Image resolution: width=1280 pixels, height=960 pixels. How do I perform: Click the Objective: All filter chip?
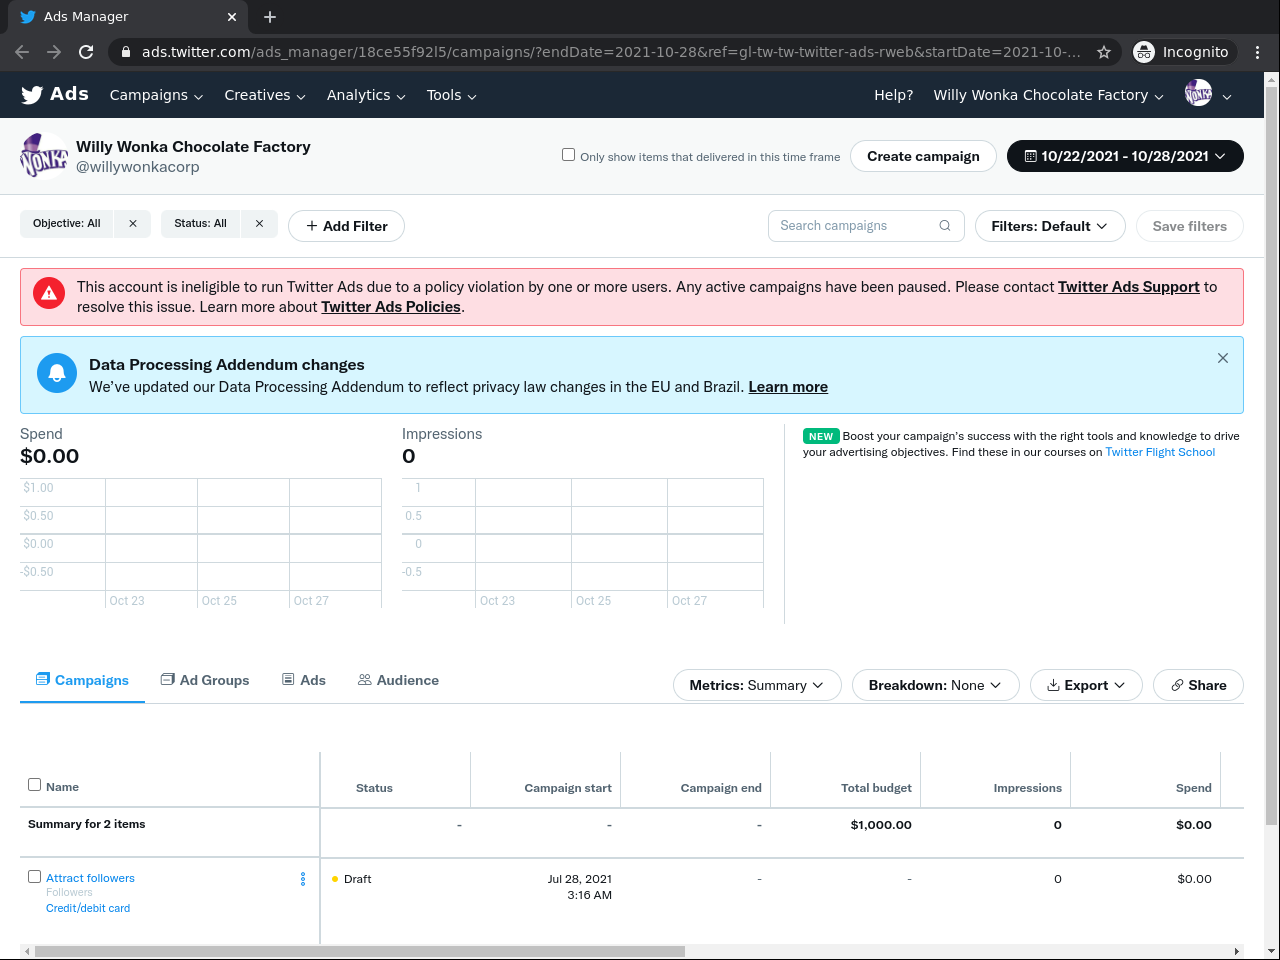[x=67, y=224]
